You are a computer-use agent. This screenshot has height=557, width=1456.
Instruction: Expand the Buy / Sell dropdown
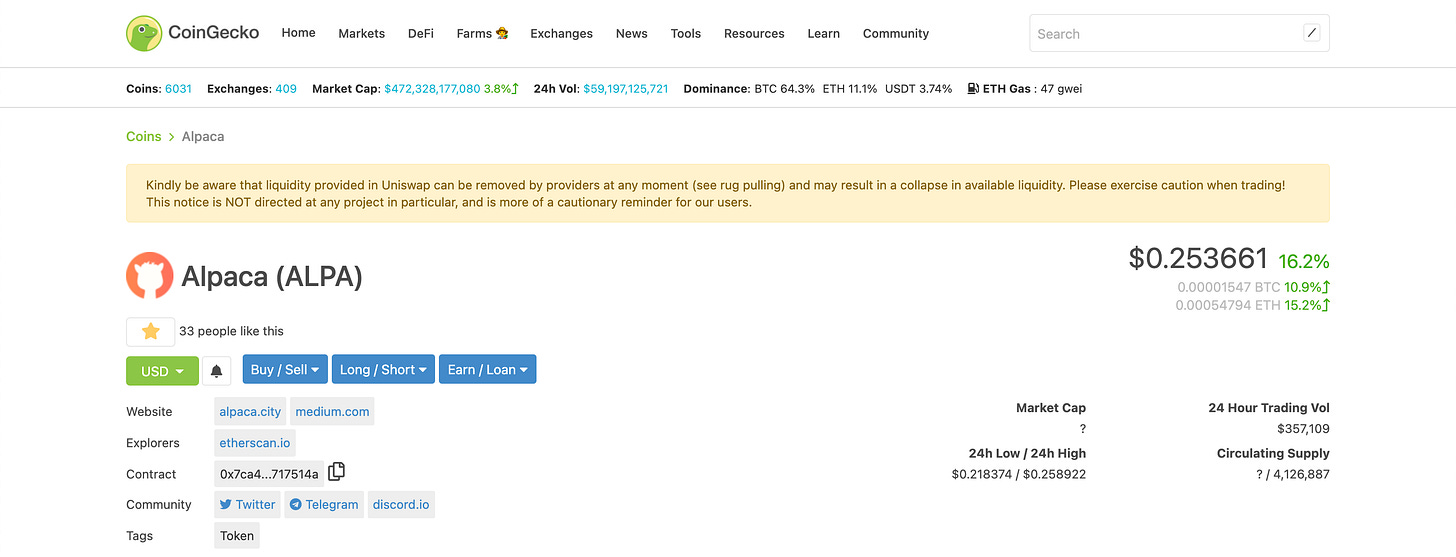pyautogui.click(x=285, y=370)
